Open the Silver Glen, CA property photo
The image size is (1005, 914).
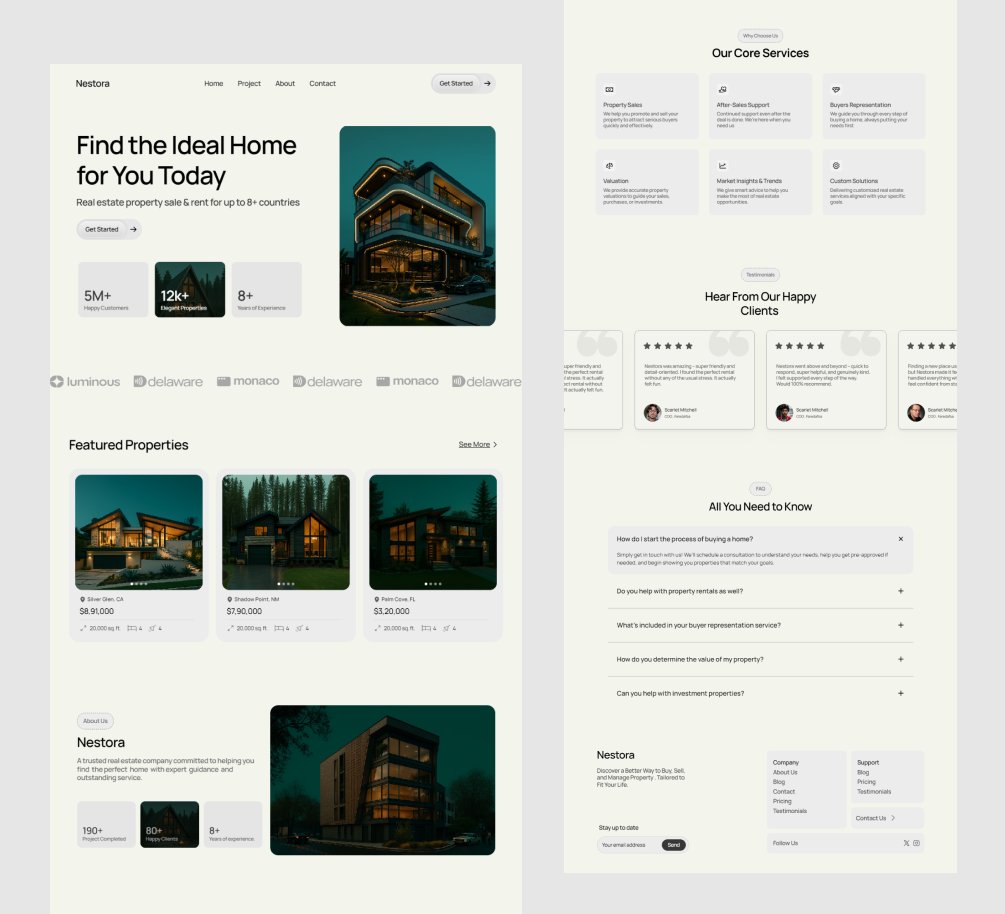[138, 532]
